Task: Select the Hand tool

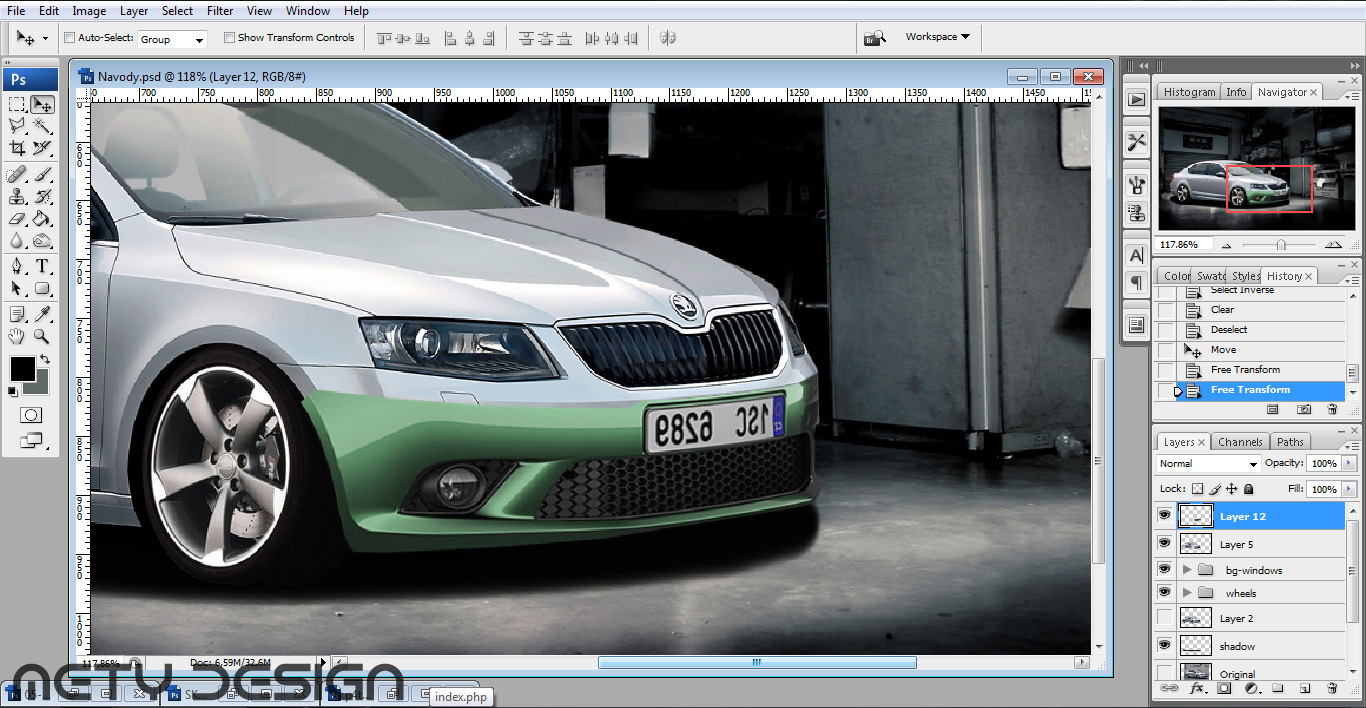Action: click(x=17, y=337)
